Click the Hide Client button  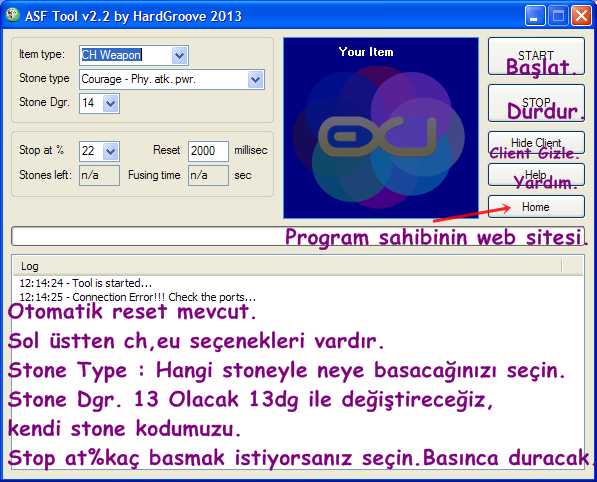[536, 143]
